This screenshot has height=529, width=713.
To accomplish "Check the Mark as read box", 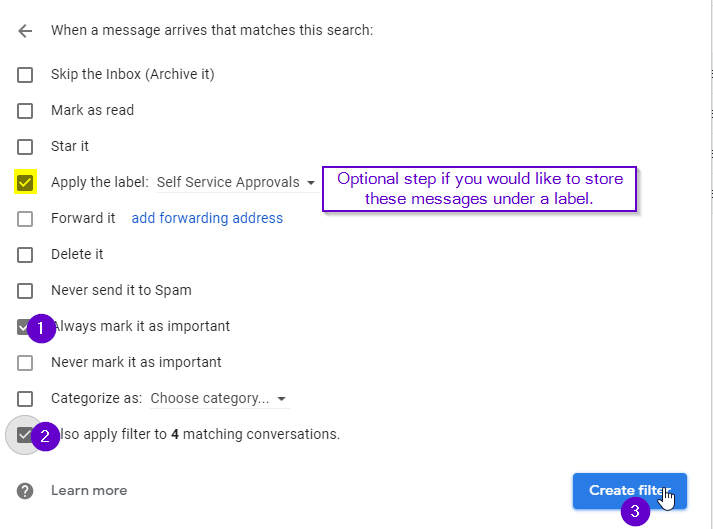I will click(x=25, y=111).
